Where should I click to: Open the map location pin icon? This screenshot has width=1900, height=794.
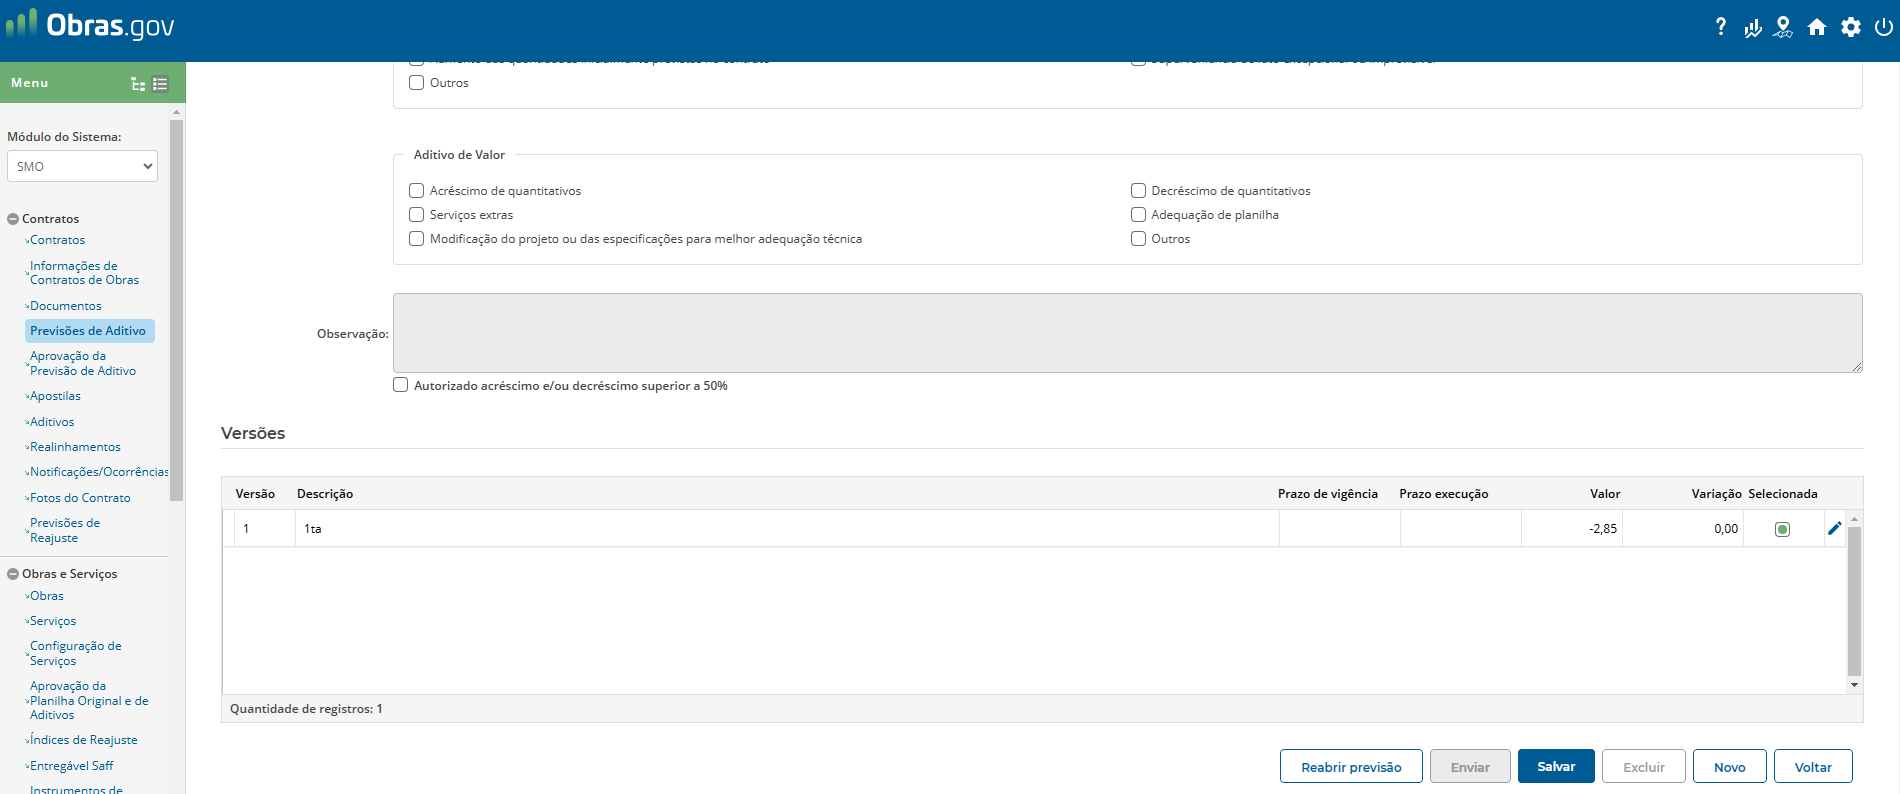coord(1783,27)
